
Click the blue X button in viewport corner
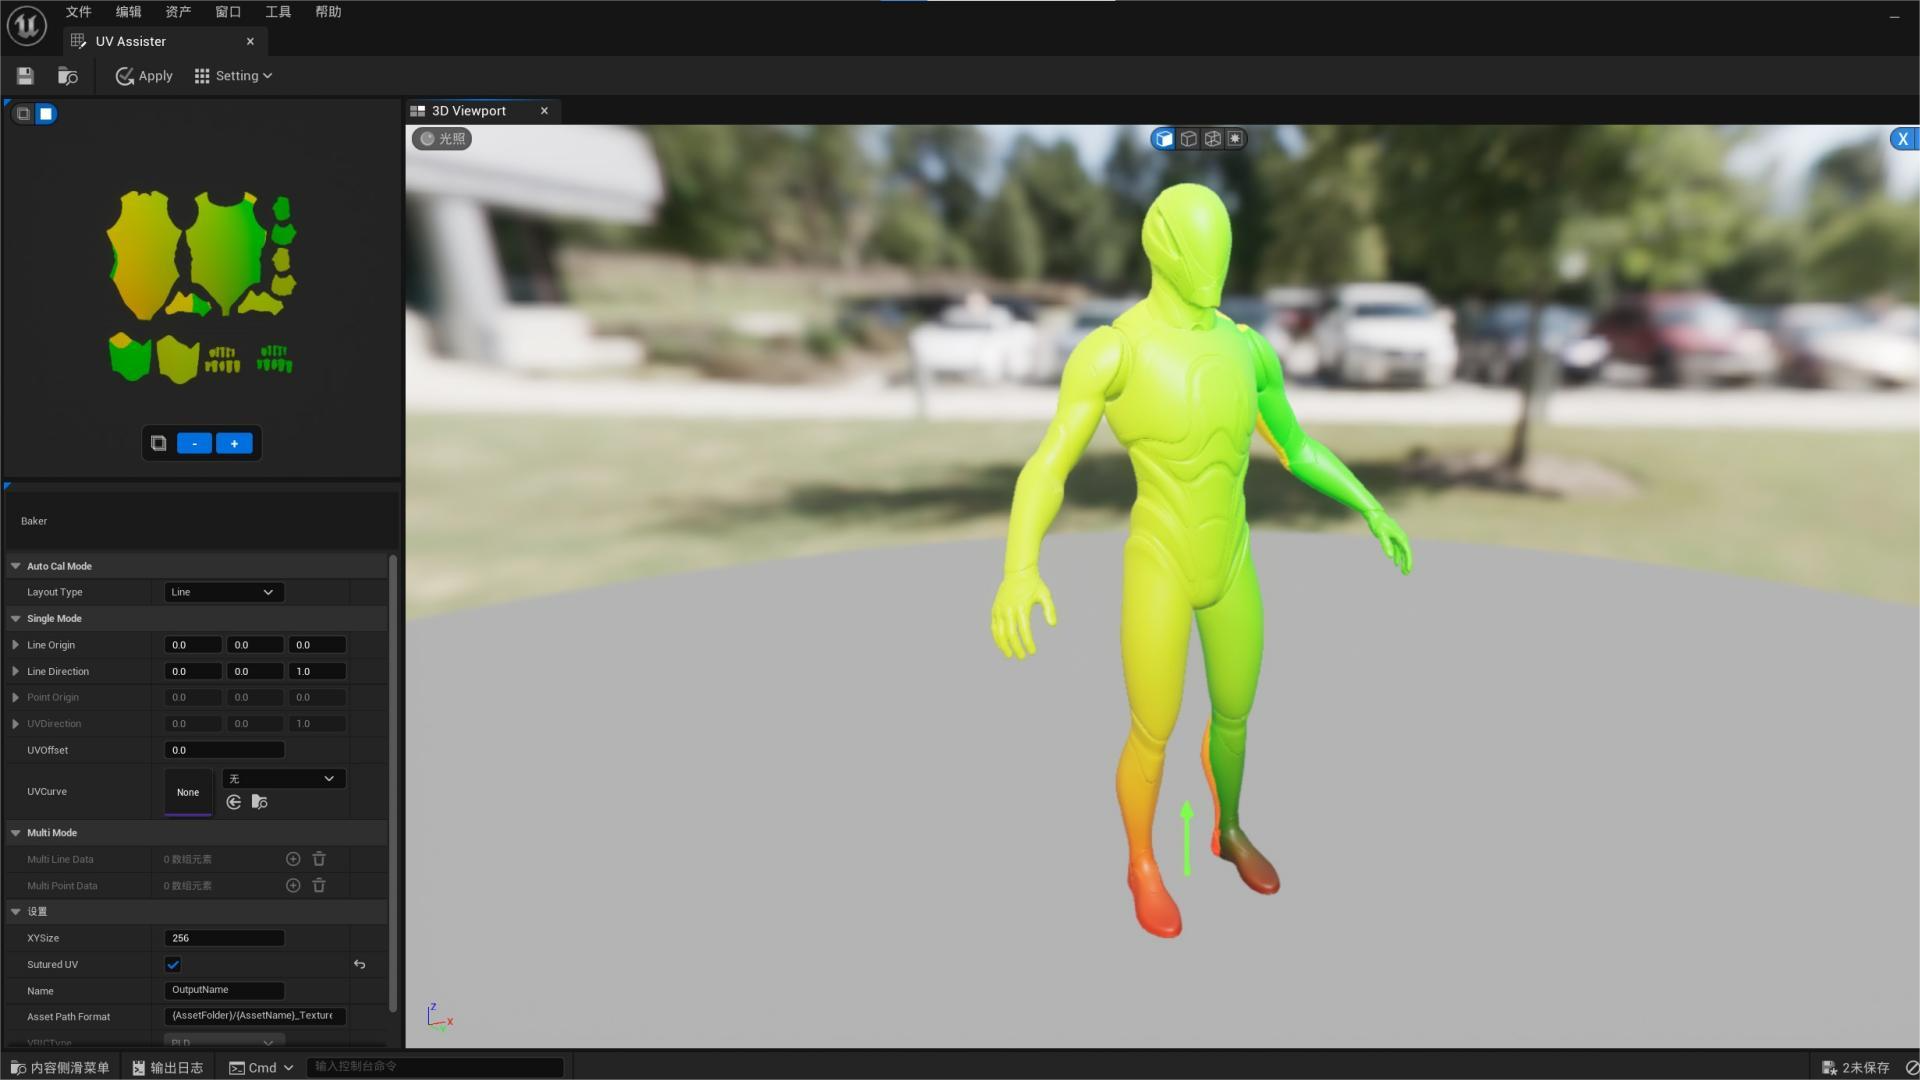click(x=1903, y=139)
